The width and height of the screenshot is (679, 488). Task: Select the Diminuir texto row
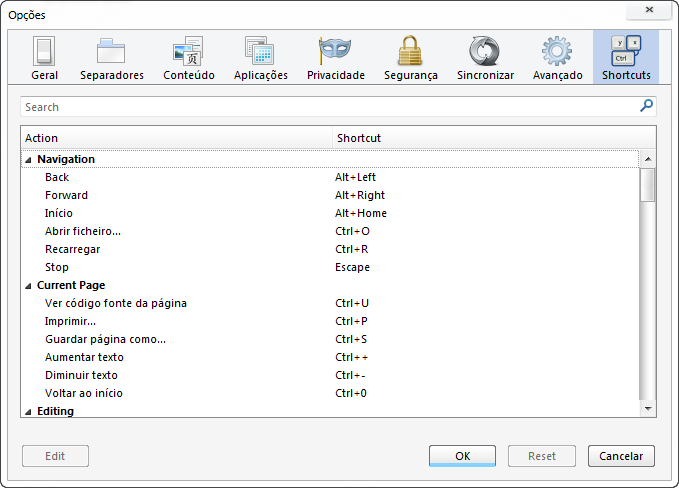(x=330, y=375)
